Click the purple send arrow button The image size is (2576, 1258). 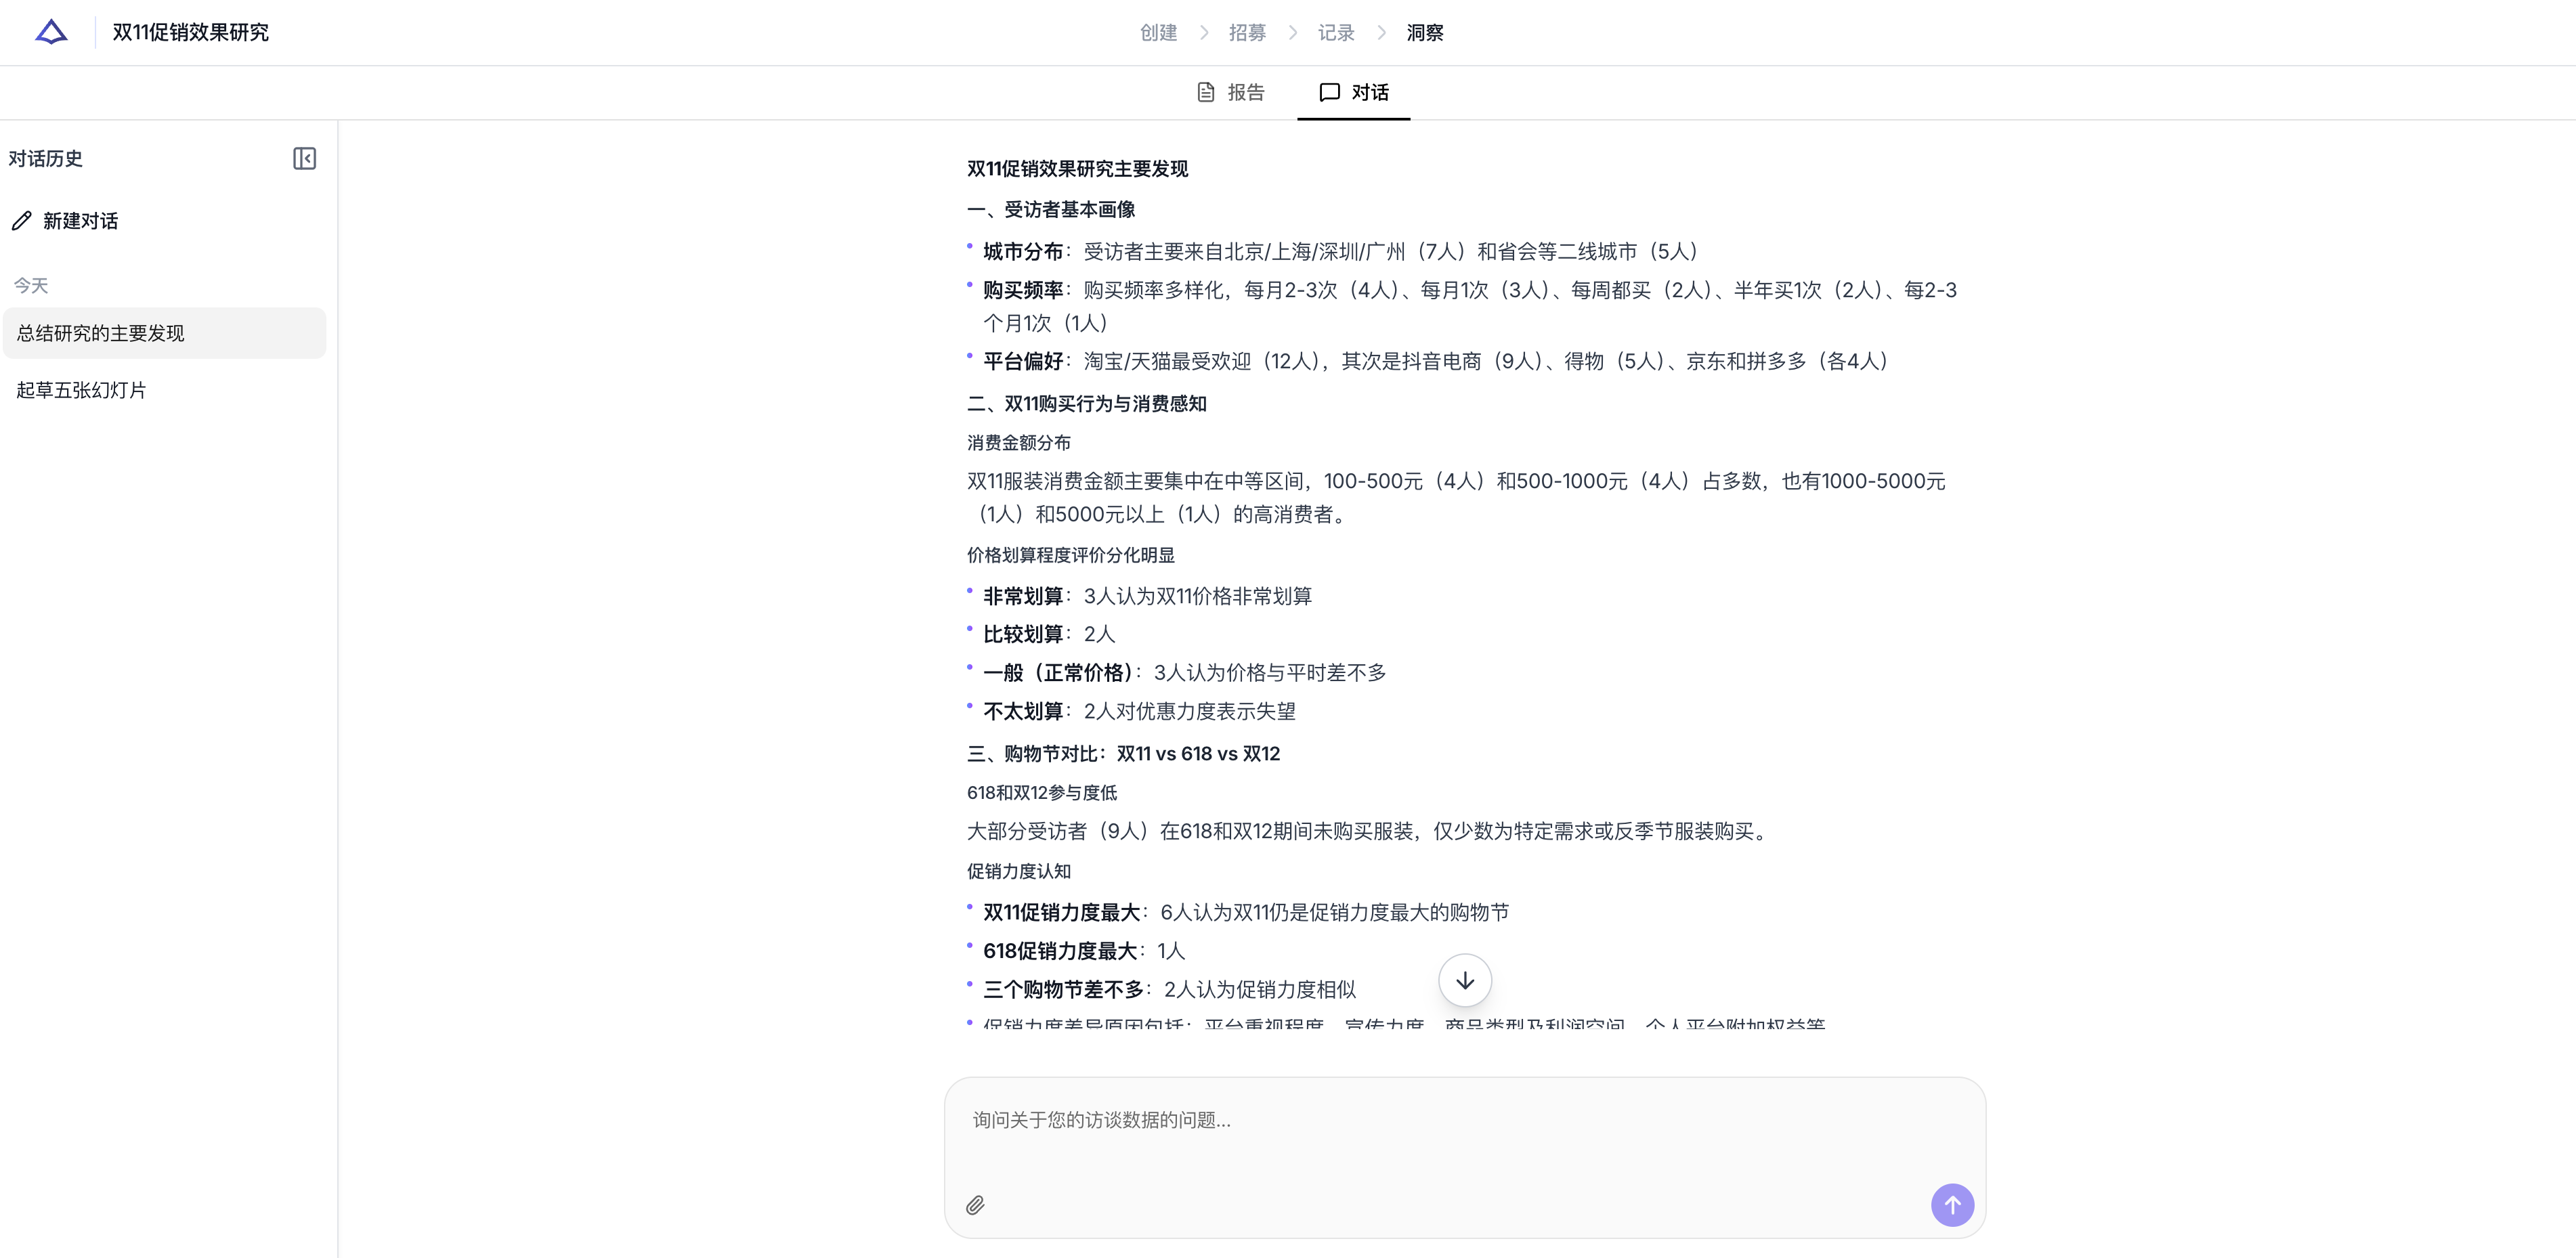[1952, 1205]
